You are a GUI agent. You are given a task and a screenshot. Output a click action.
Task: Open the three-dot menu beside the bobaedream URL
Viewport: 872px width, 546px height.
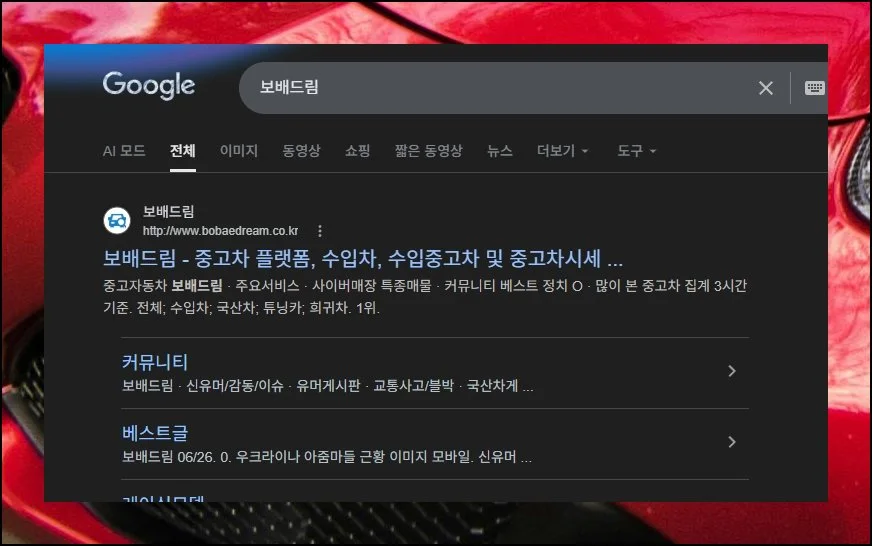pyautogui.click(x=320, y=231)
